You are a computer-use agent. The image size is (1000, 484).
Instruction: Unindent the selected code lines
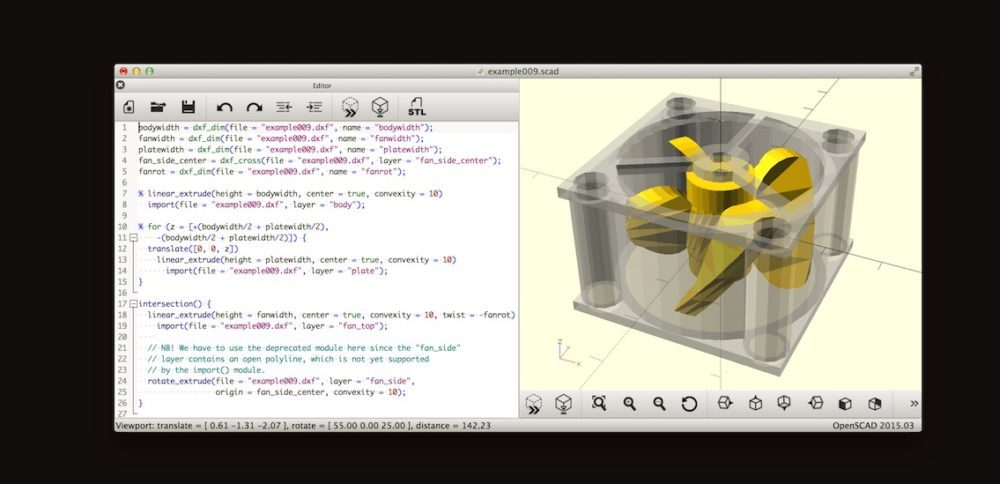point(284,106)
